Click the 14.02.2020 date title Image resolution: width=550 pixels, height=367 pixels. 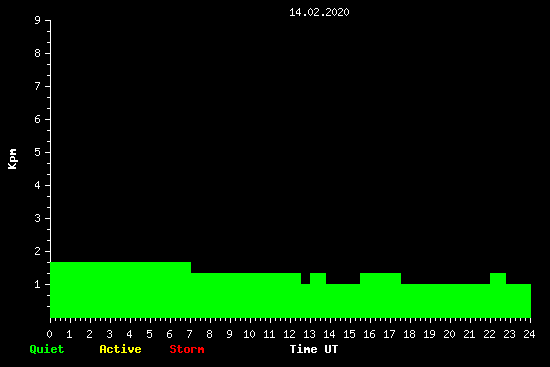319,12
